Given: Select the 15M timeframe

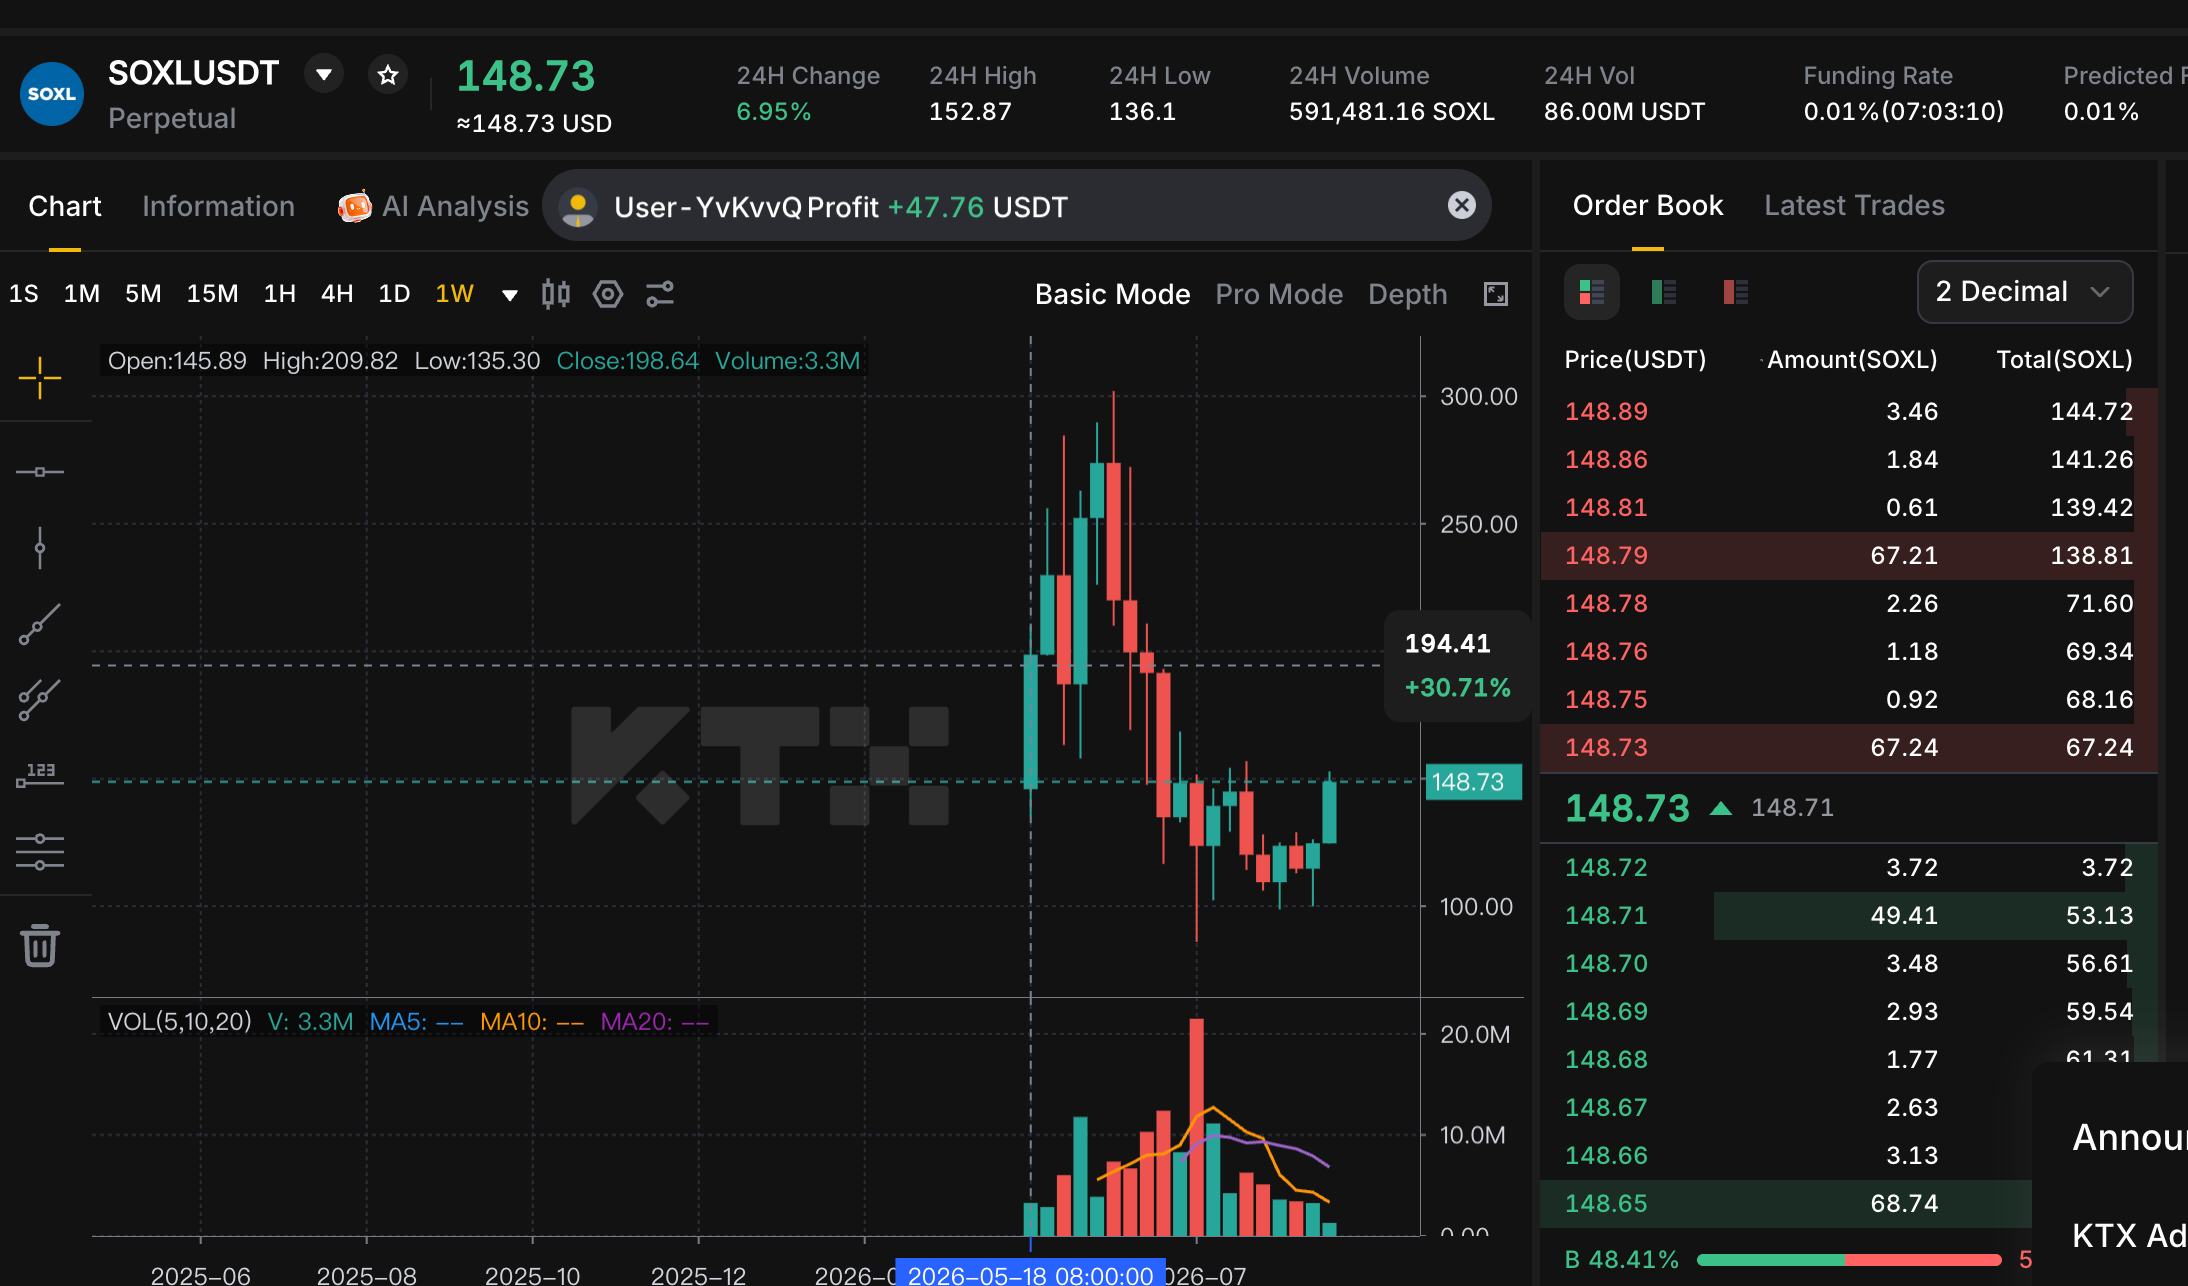Looking at the screenshot, I should (212, 293).
